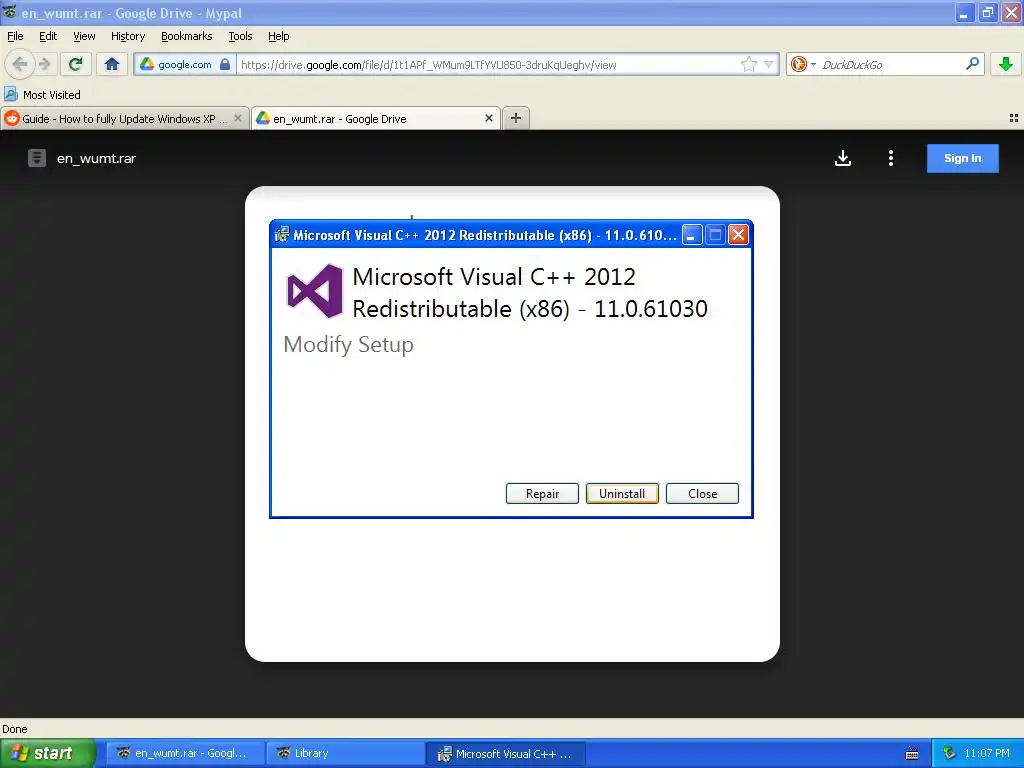Click the installer icon in dialog title bar
This screenshot has height=768, width=1024.
[281, 234]
